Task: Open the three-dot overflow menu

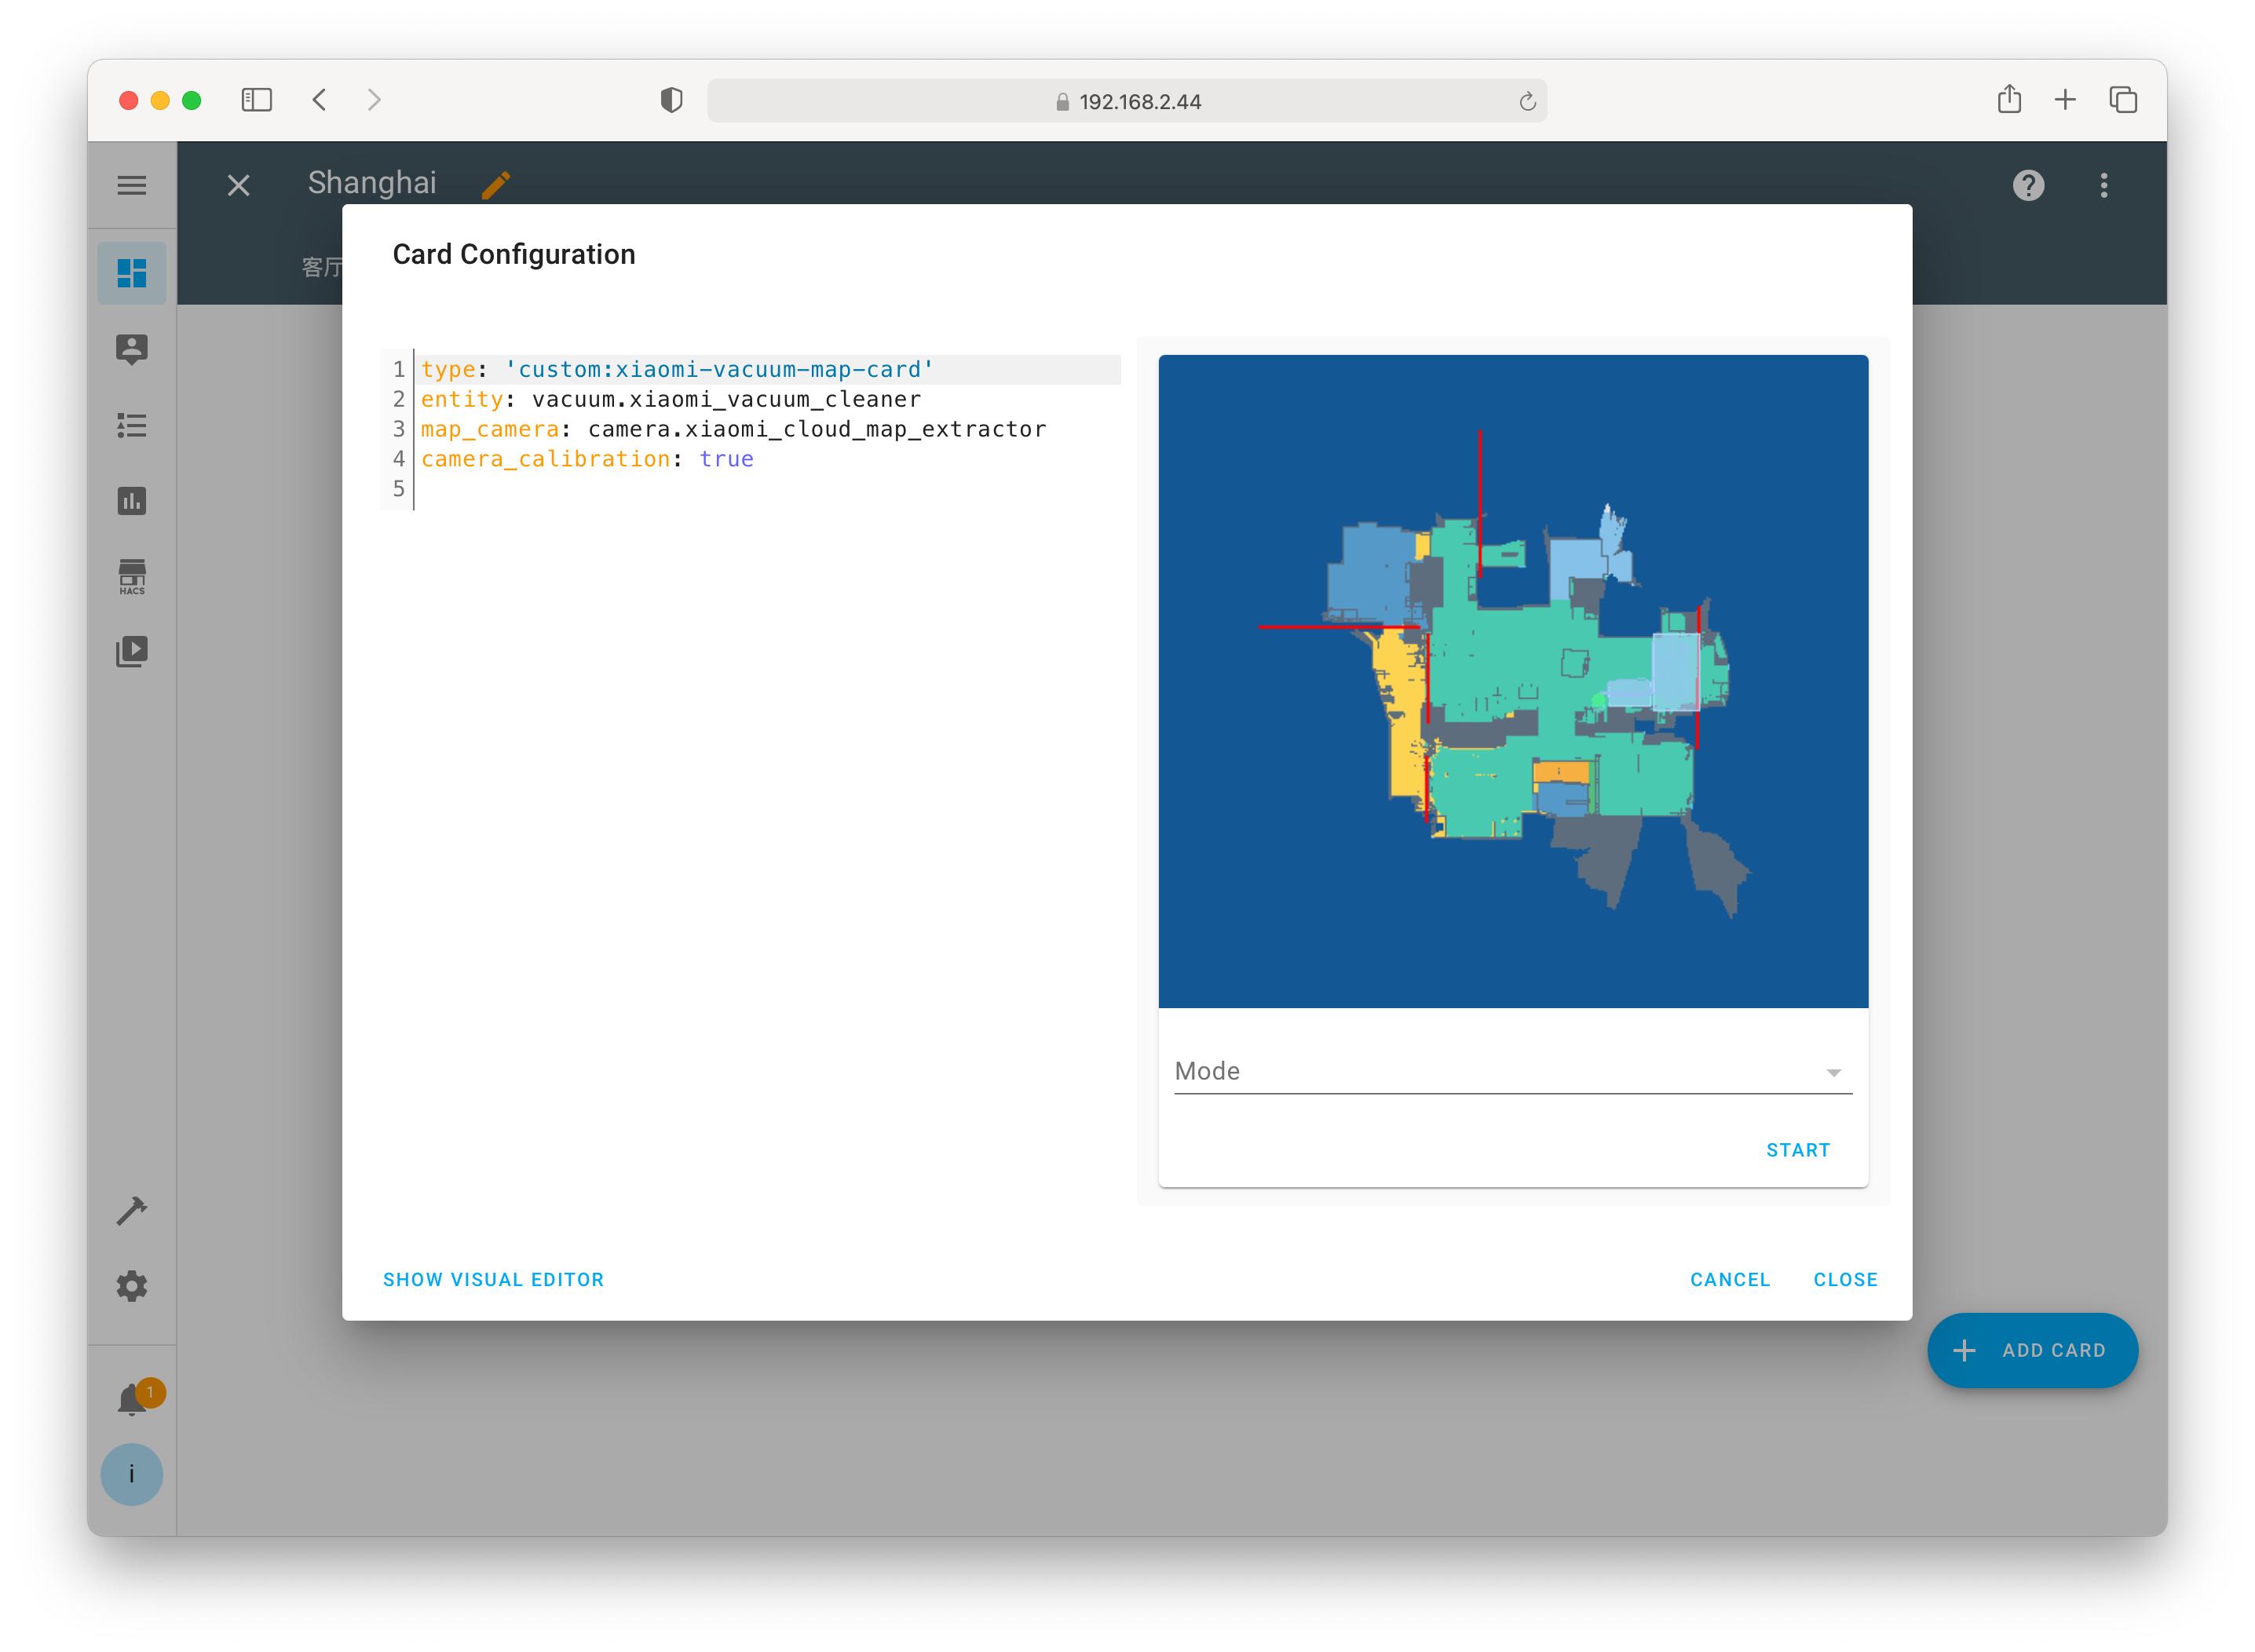Action: pyautogui.click(x=2103, y=185)
